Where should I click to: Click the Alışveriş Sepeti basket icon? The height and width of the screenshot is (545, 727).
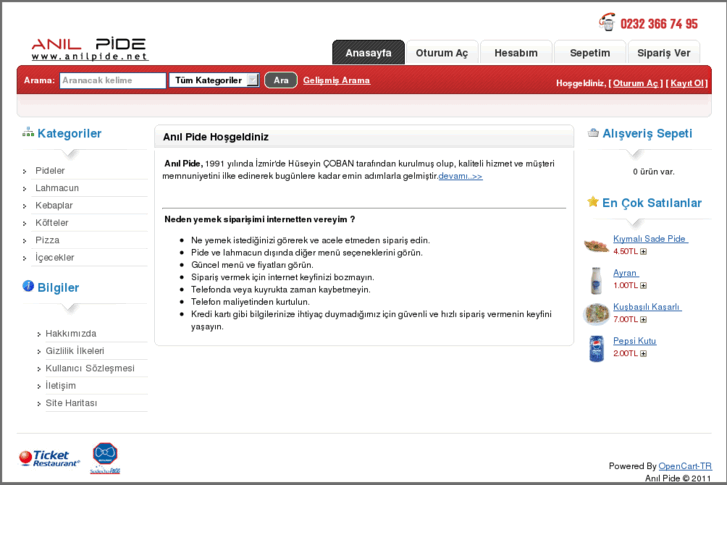[x=593, y=133]
